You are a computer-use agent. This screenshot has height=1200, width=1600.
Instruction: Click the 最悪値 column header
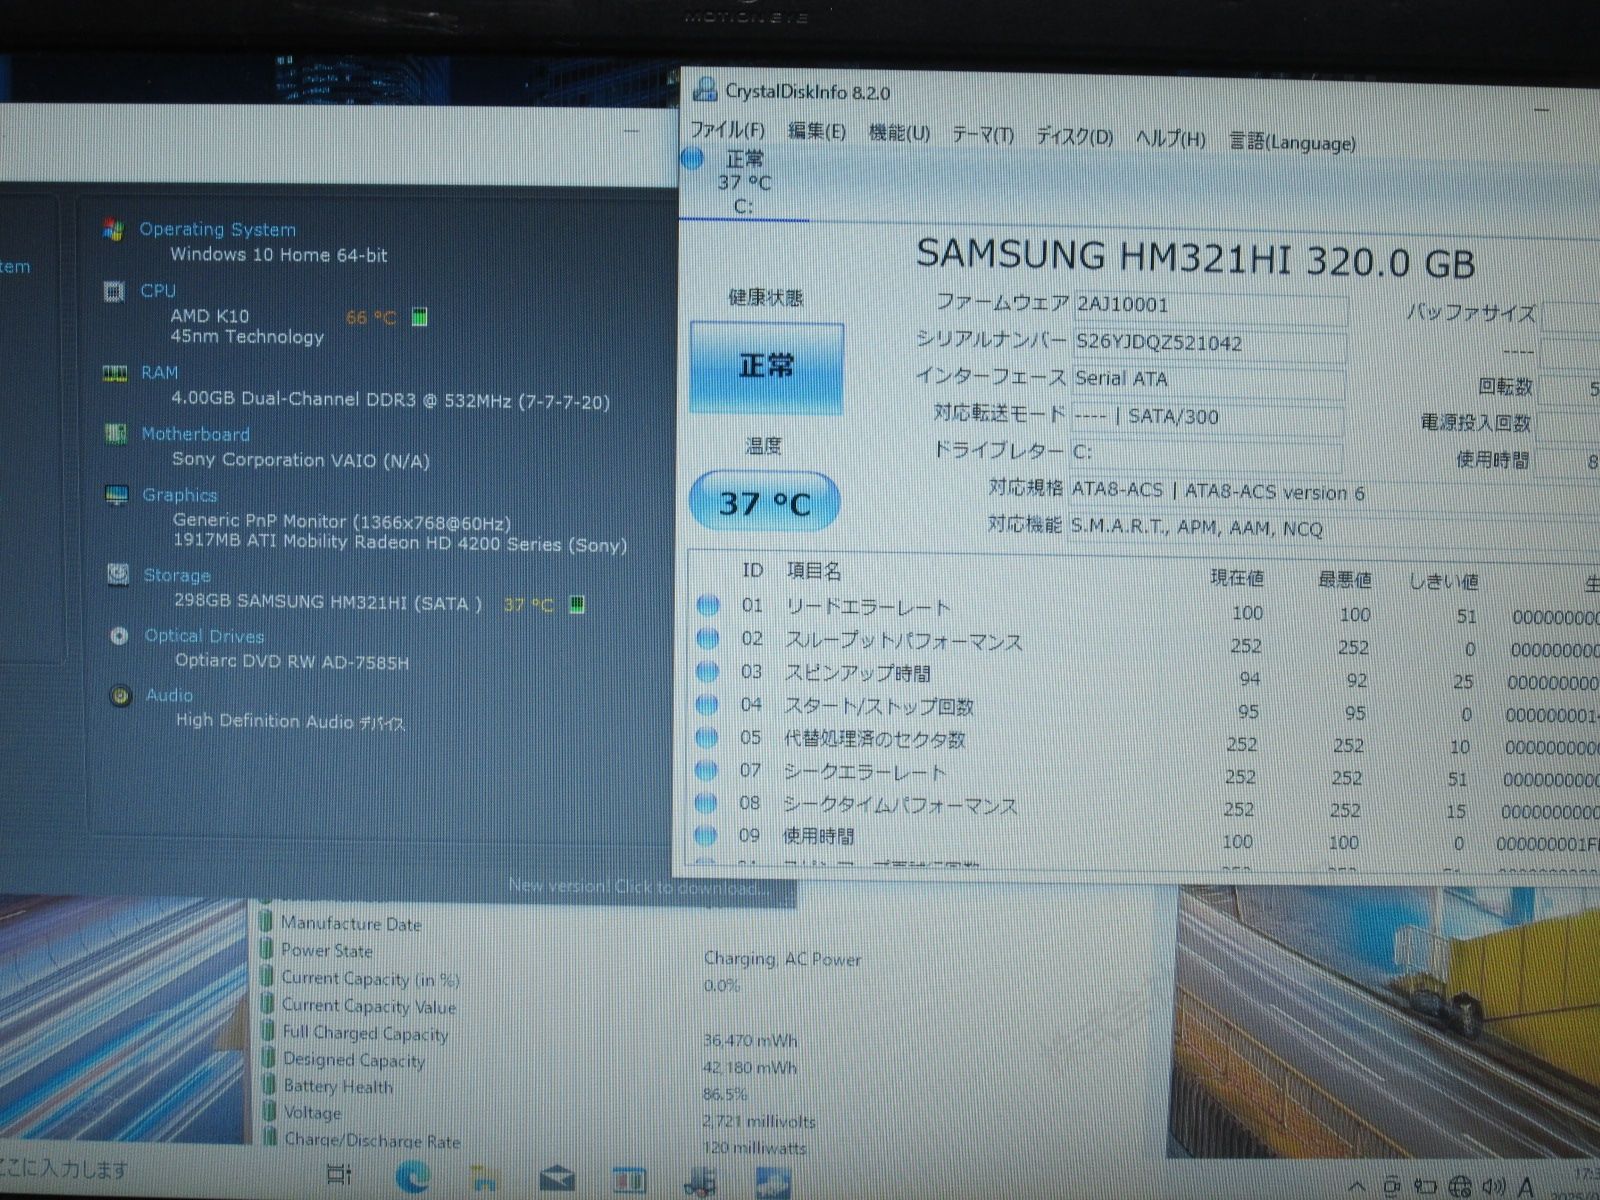click(1344, 579)
